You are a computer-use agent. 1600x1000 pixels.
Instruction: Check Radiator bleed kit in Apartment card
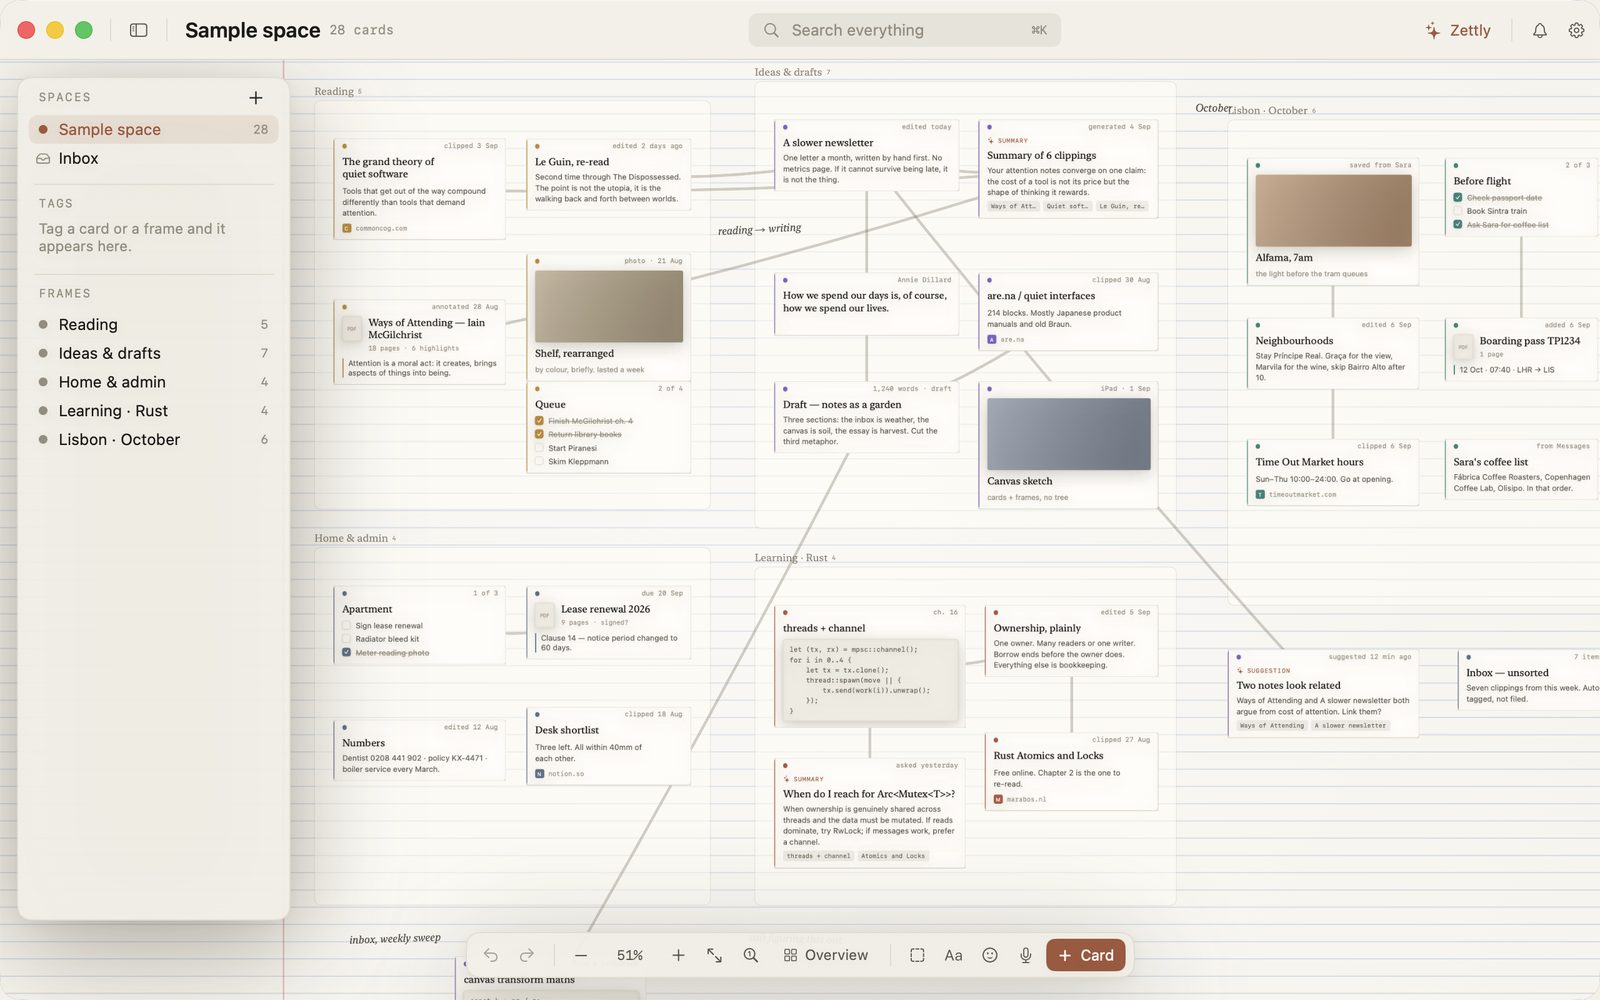(347, 639)
